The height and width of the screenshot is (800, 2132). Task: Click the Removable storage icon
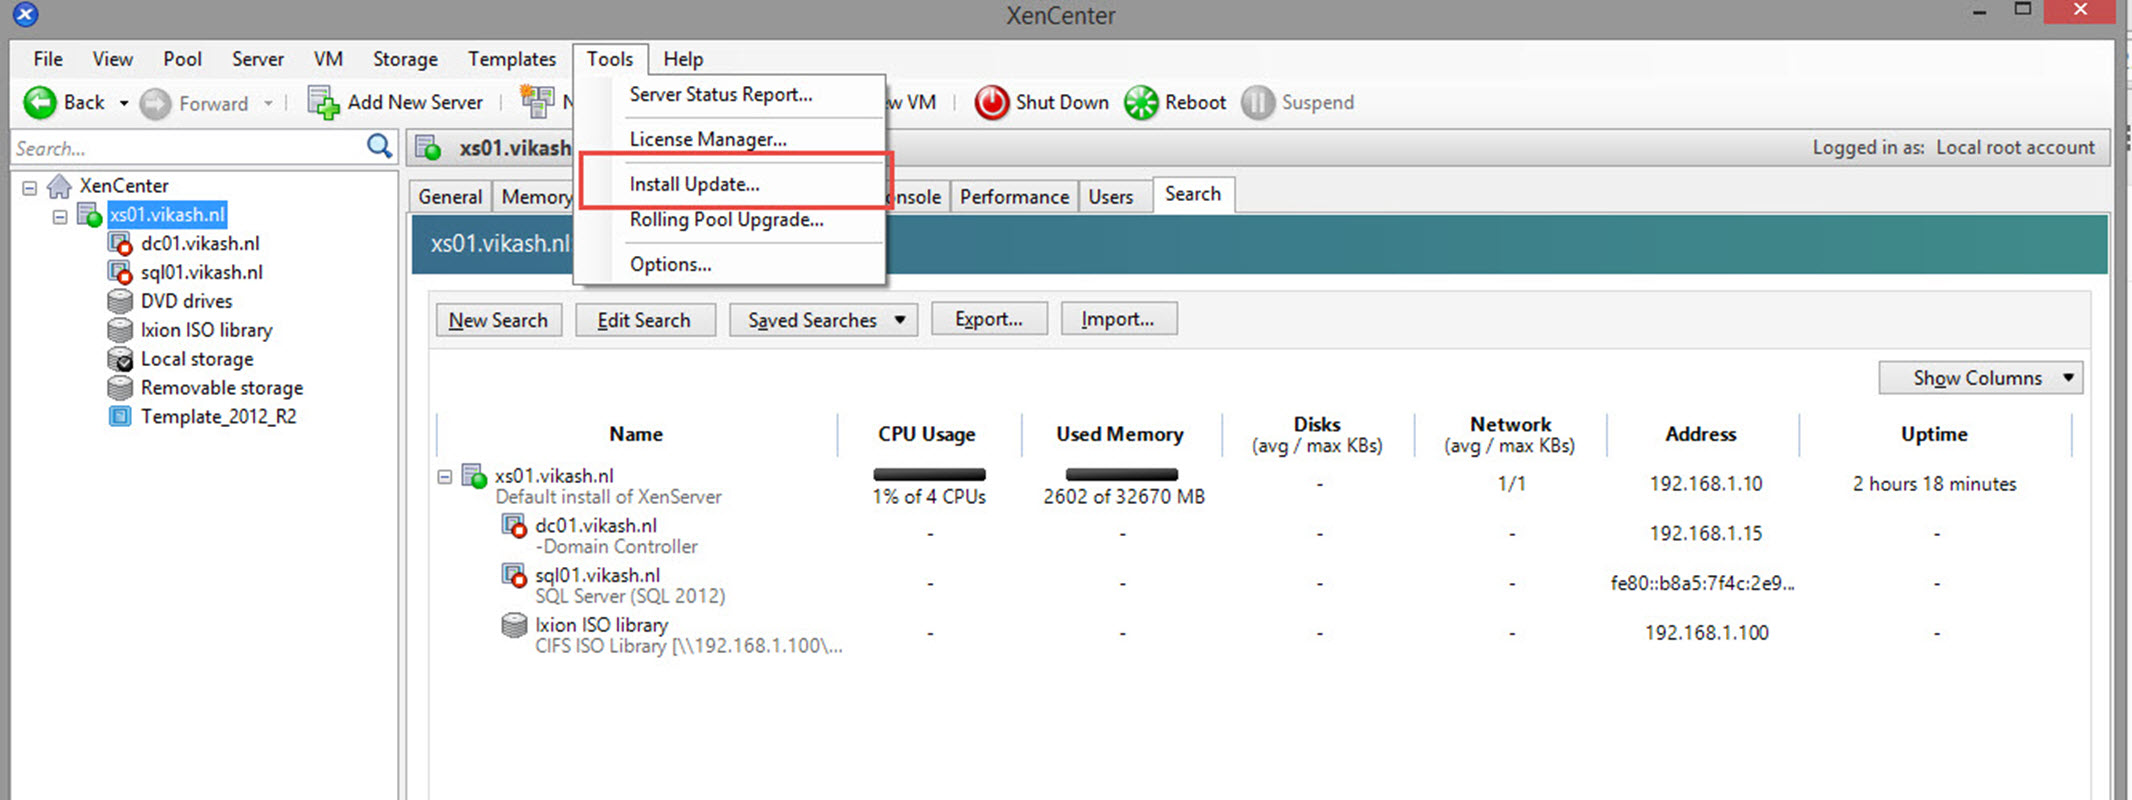pyautogui.click(x=120, y=388)
